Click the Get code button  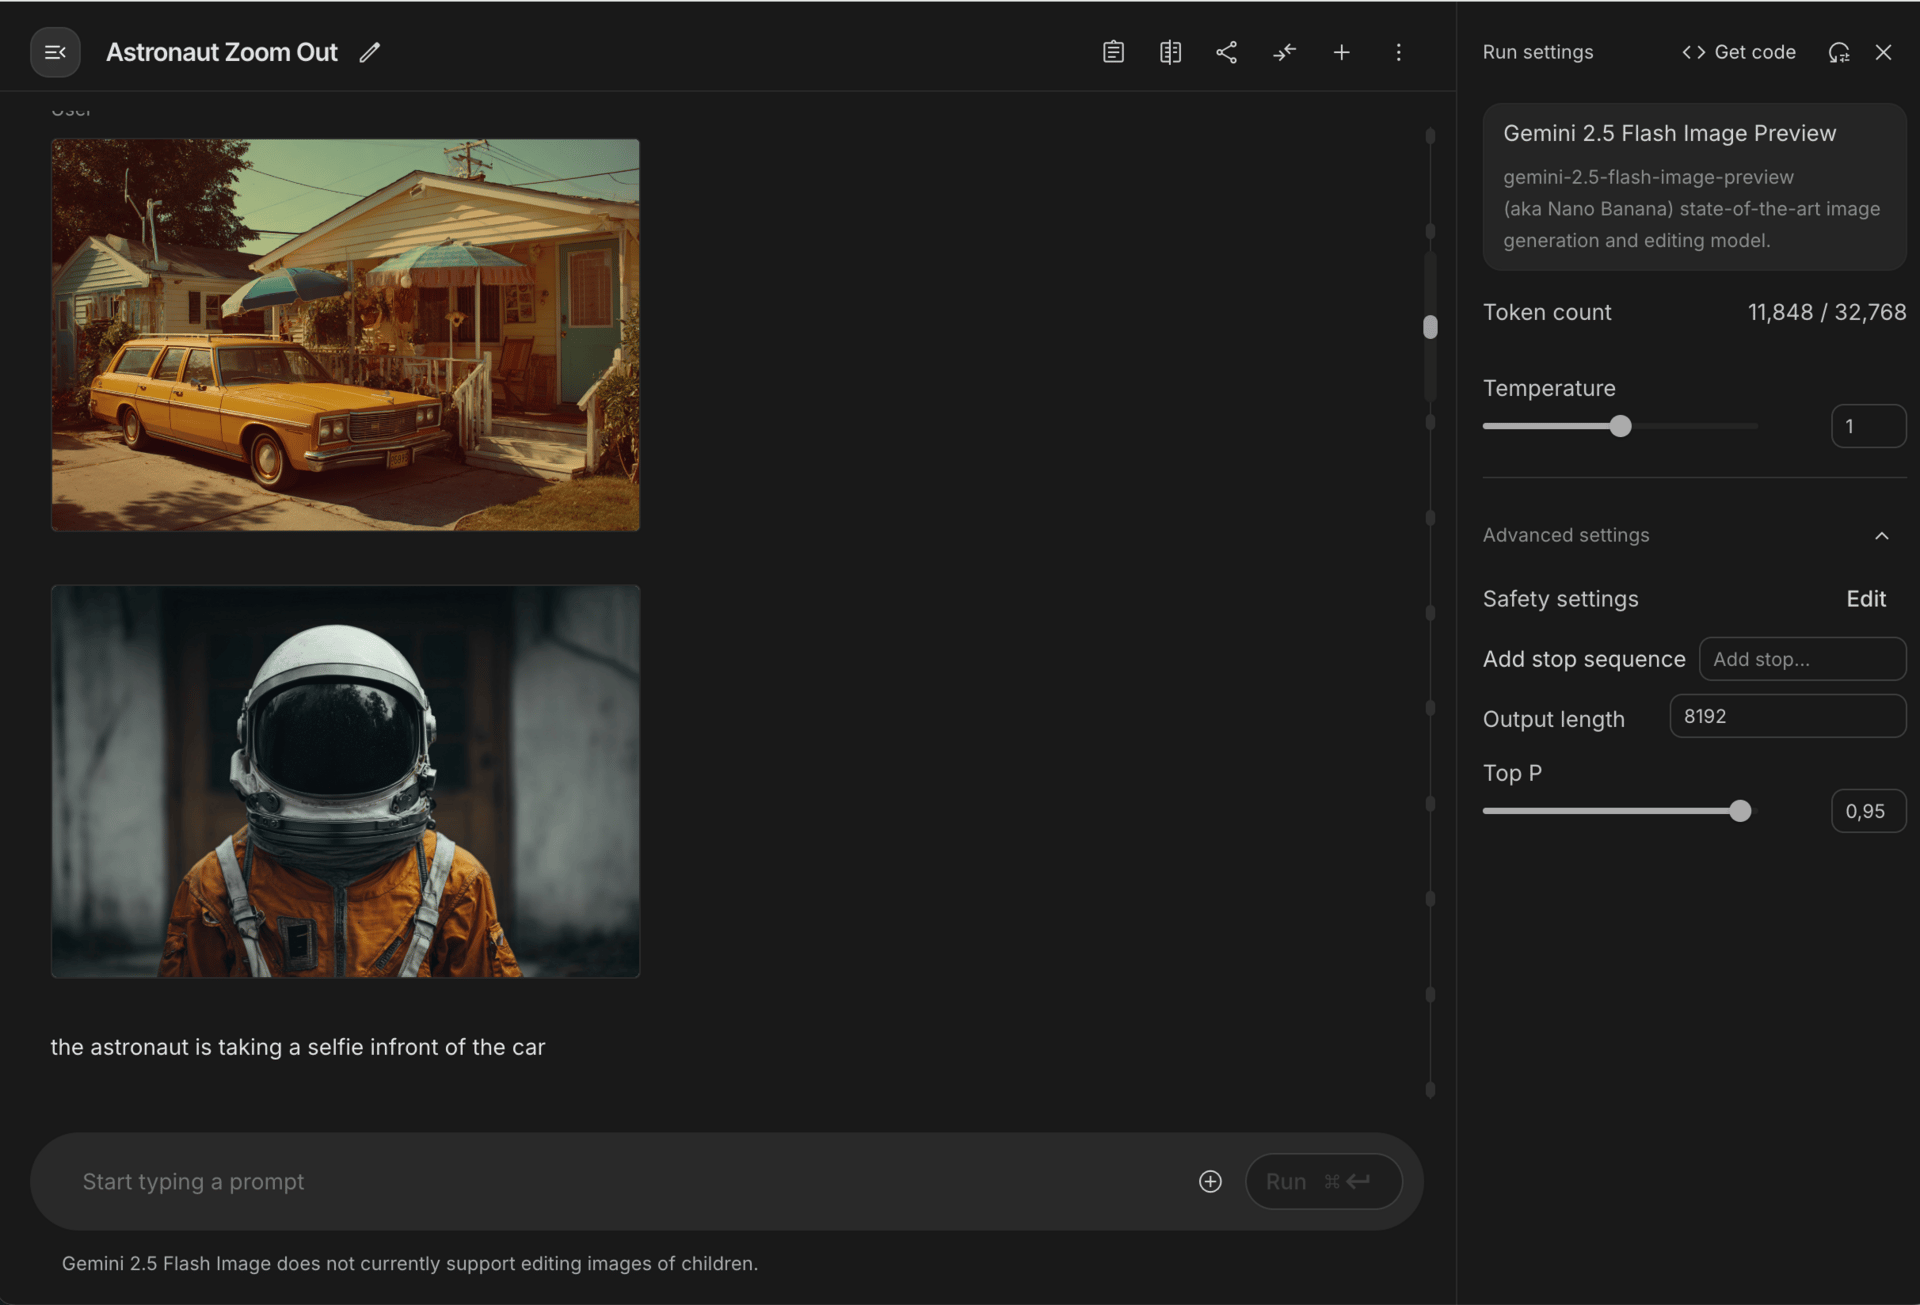point(1739,52)
